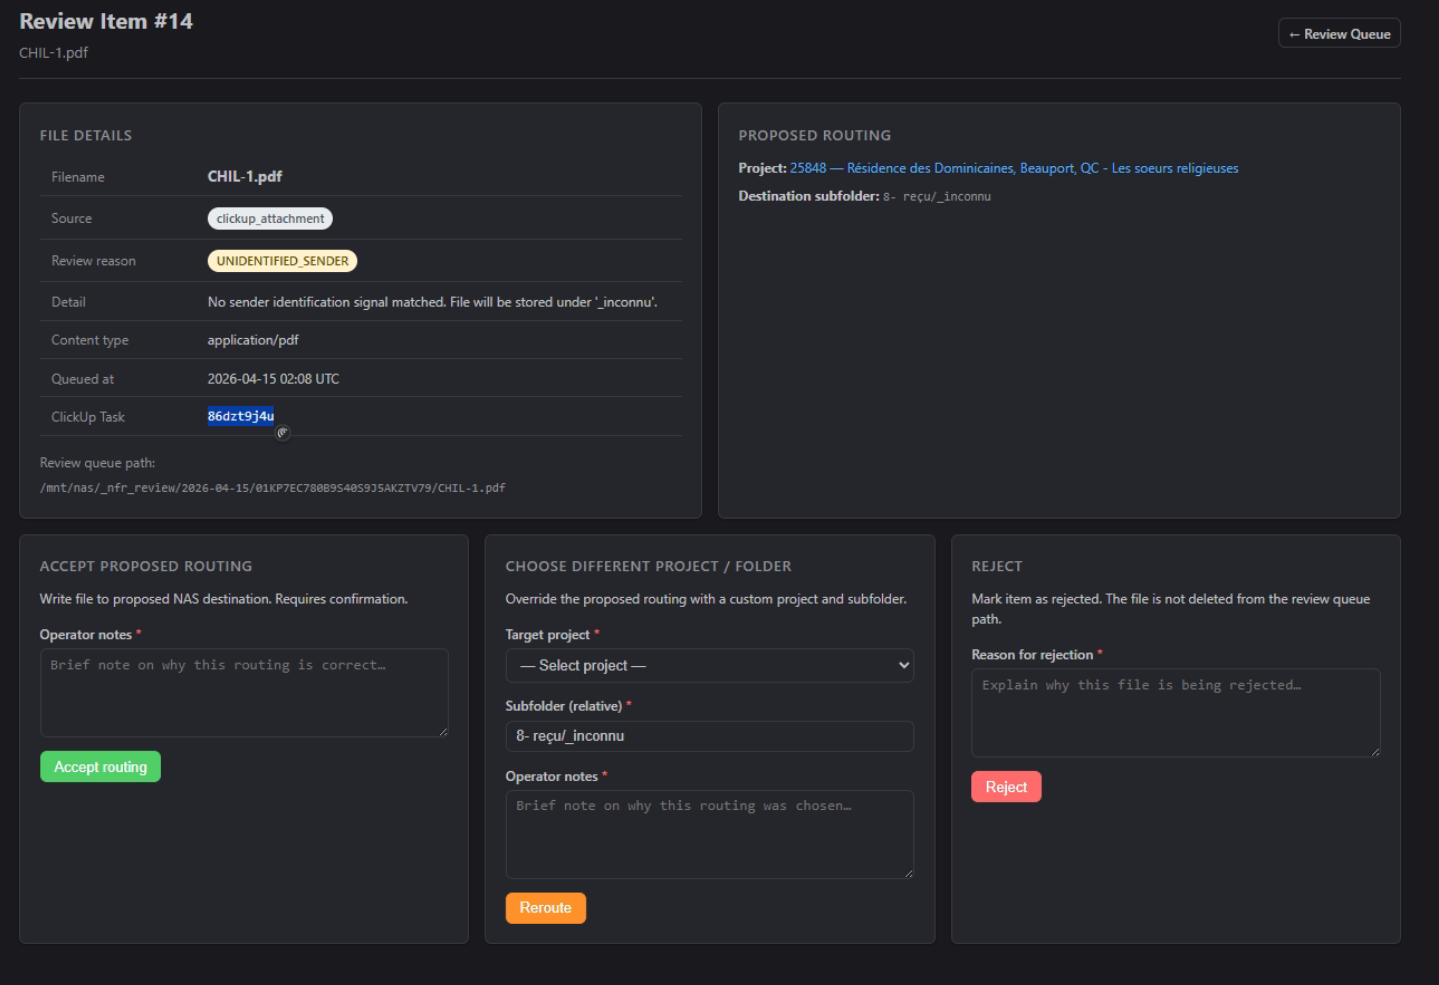
Task: Click the clickup_attachment source badge
Action: 270,218
